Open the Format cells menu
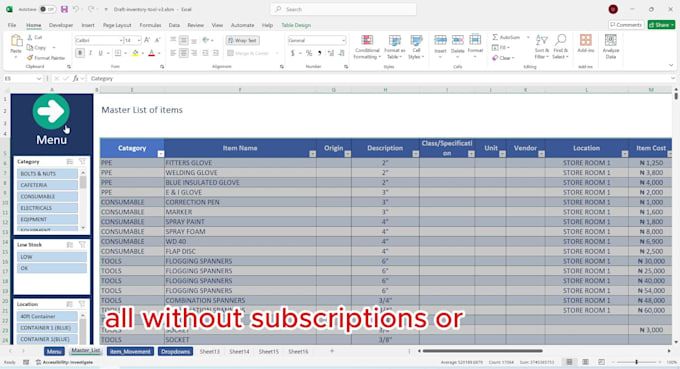Image resolution: width=680 pixels, height=369 pixels. pyautogui.click(x=475, y=46)
